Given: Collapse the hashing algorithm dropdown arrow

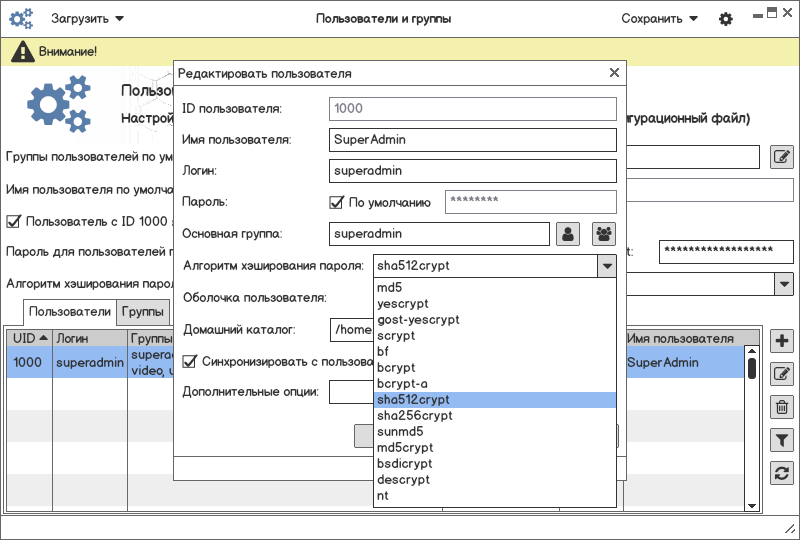Looking at the screenshot, I should (x=606, y=266).
